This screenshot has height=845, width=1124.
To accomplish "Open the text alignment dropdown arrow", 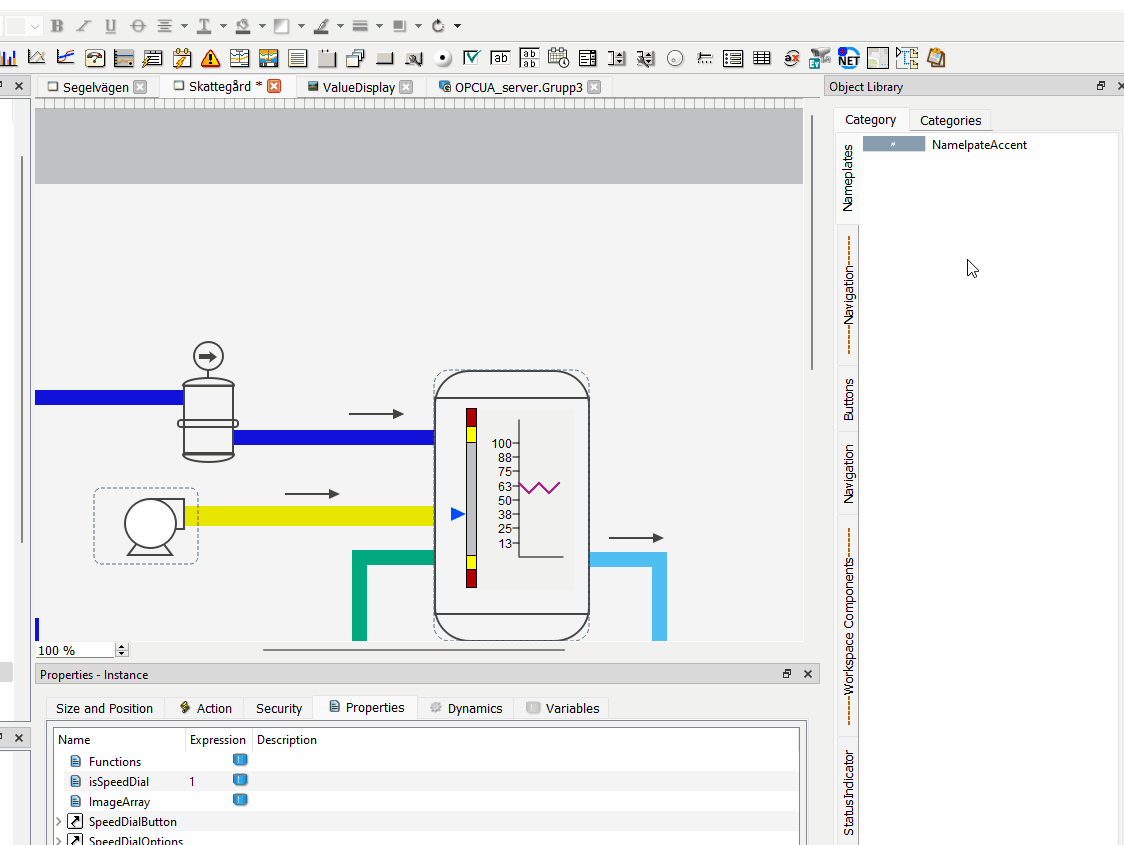I will pyautogui.click(x=183, y=25).
